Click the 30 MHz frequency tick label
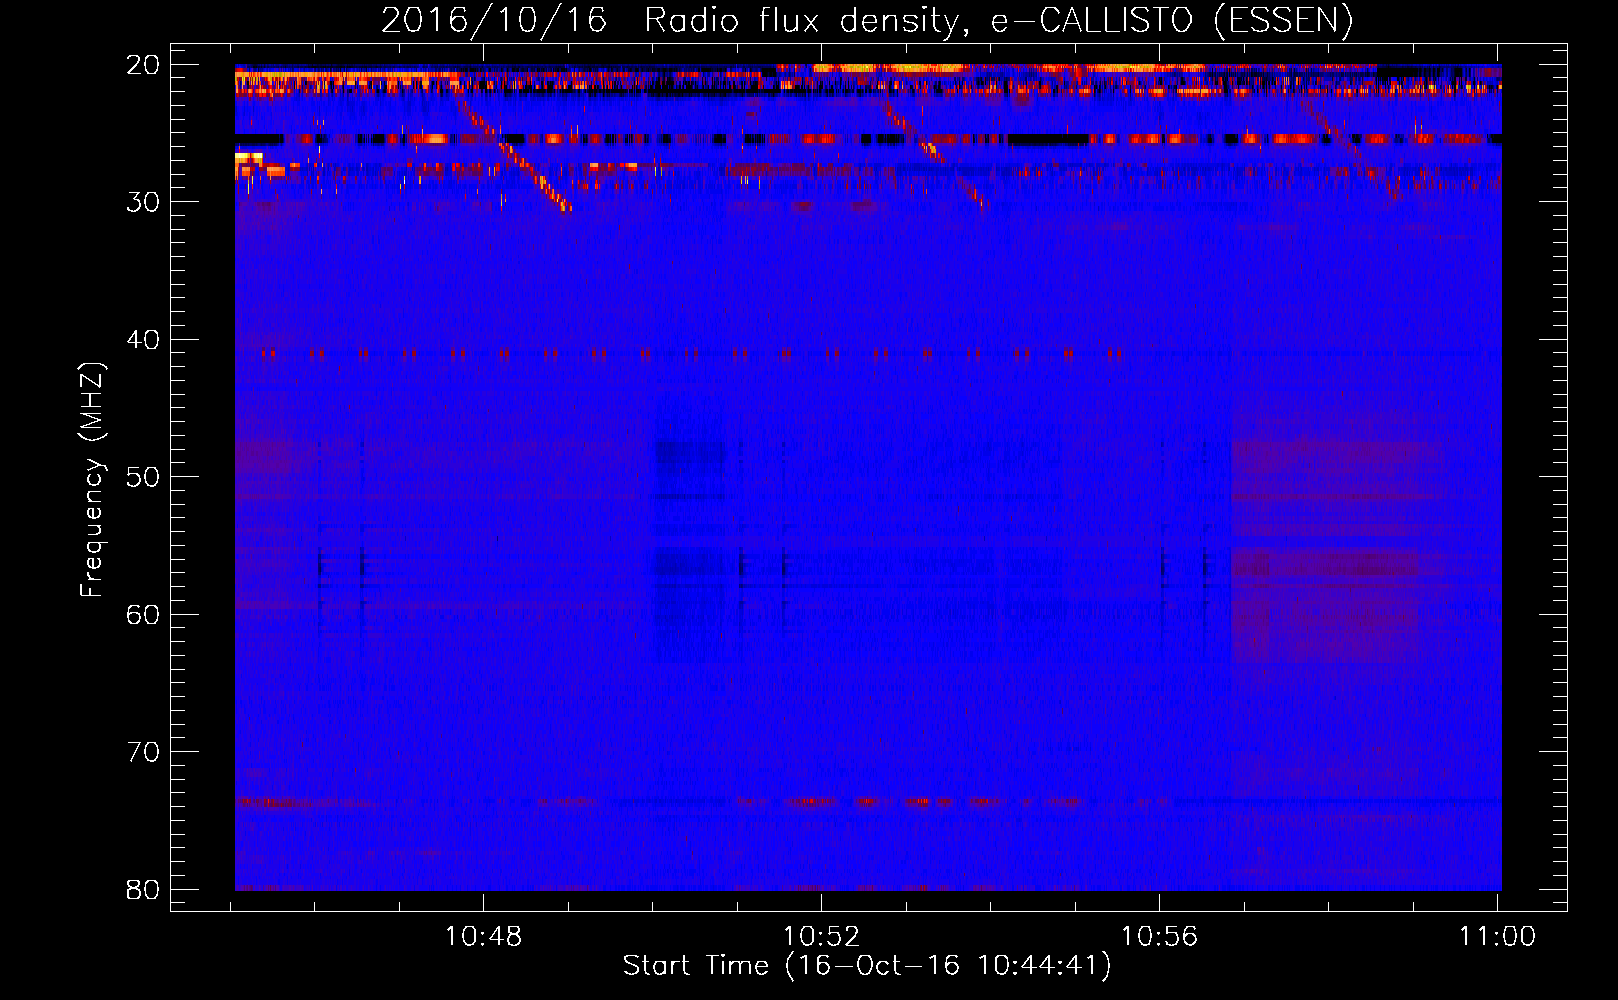Image resolution: width=1618 pixels, height=1000 pixels. (x=143, y=202)
